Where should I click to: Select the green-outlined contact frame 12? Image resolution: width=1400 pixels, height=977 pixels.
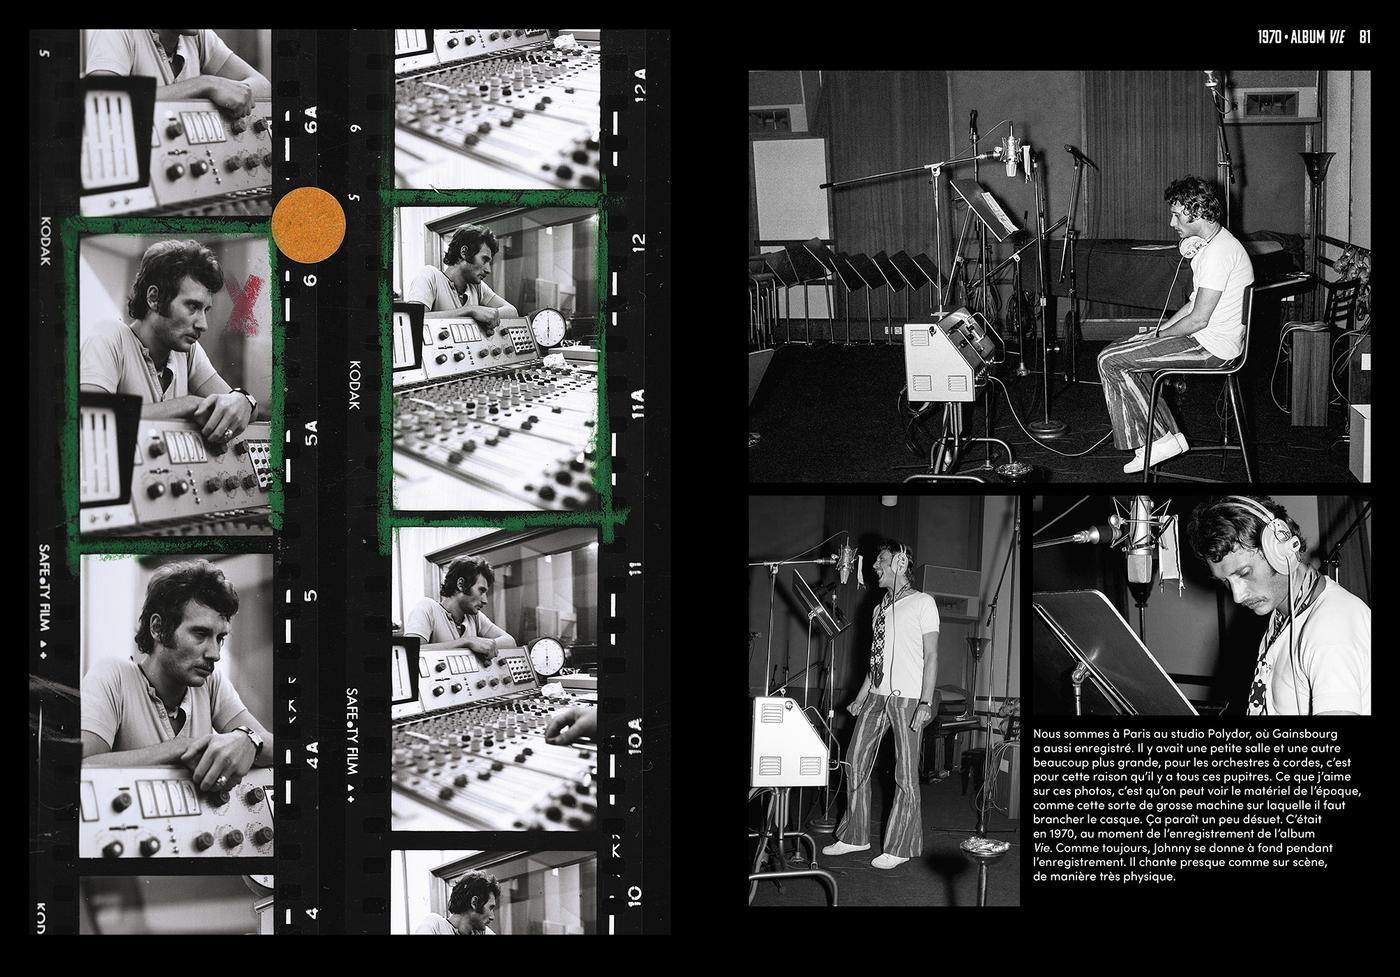[x=496, y=357]
